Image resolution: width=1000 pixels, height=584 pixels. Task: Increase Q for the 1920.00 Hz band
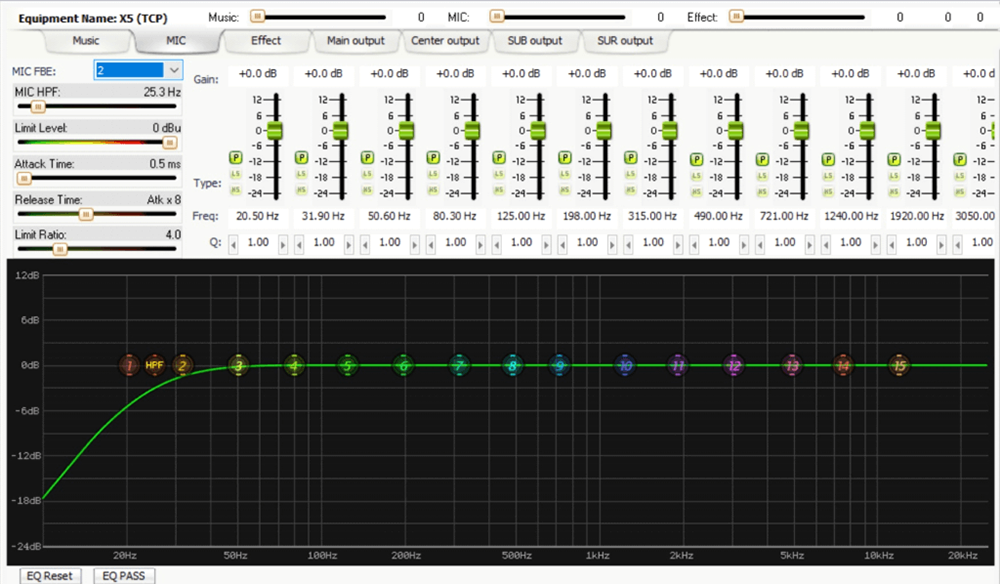[941, 244]
